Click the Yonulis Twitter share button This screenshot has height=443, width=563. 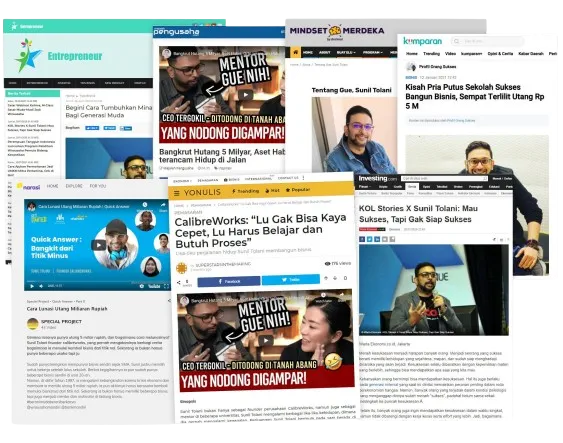tap(291, 280)
